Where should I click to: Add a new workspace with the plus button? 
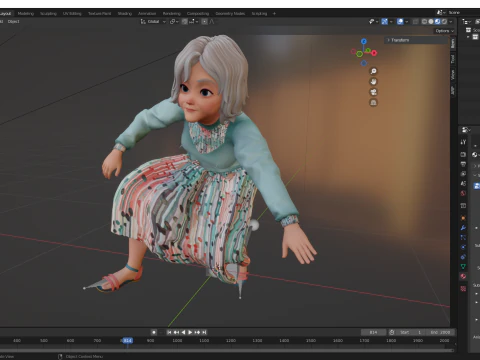click(x=274, y=14)
